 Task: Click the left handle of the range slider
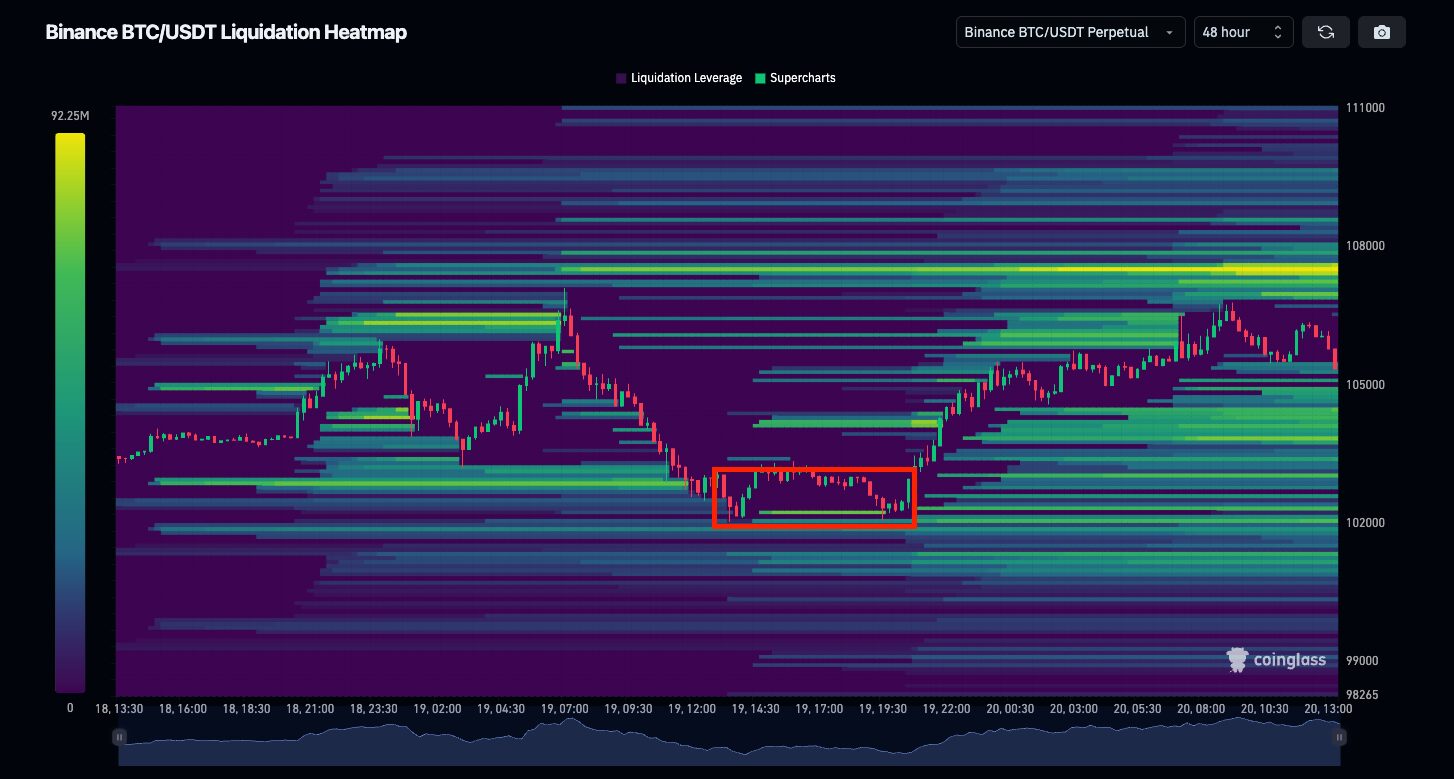(x=119, y=737)
